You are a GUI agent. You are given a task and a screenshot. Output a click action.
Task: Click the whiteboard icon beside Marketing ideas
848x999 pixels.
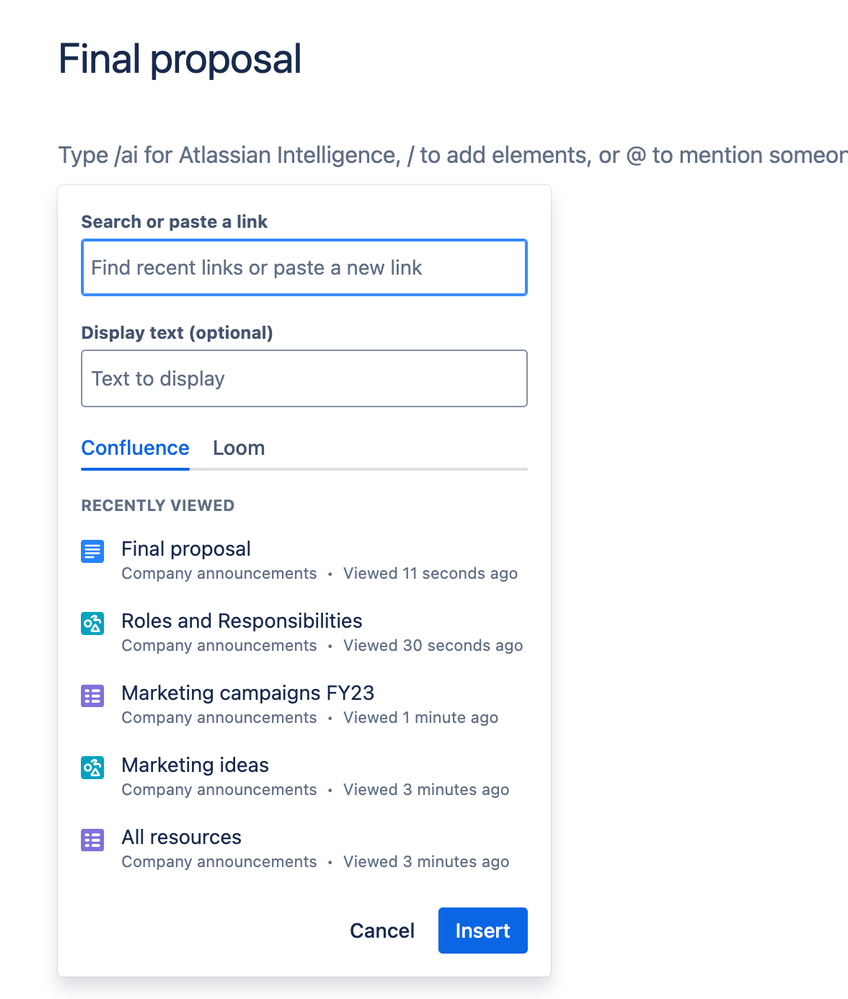click(x=92, y=766)
